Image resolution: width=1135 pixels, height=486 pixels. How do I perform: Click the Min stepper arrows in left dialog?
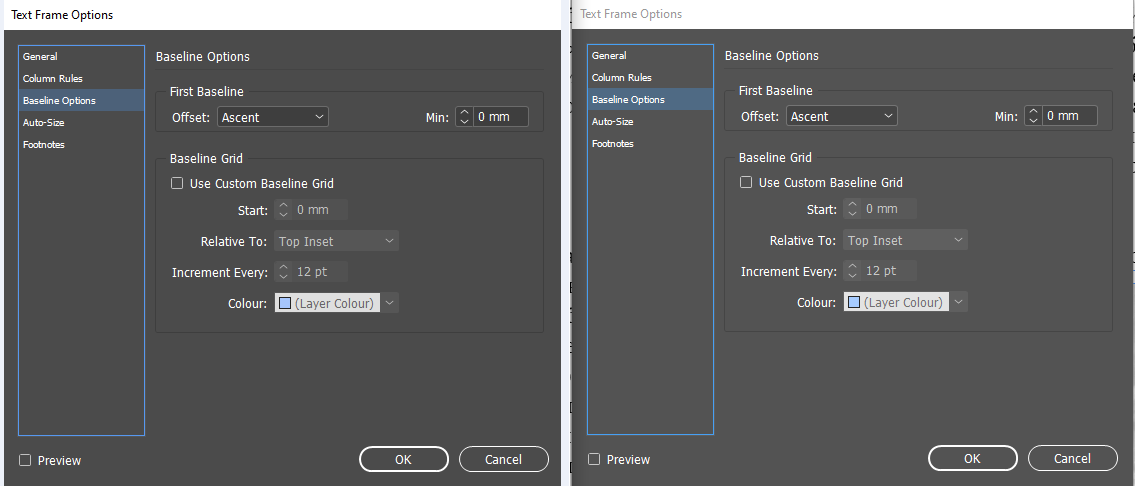click(x=464, y=117)
